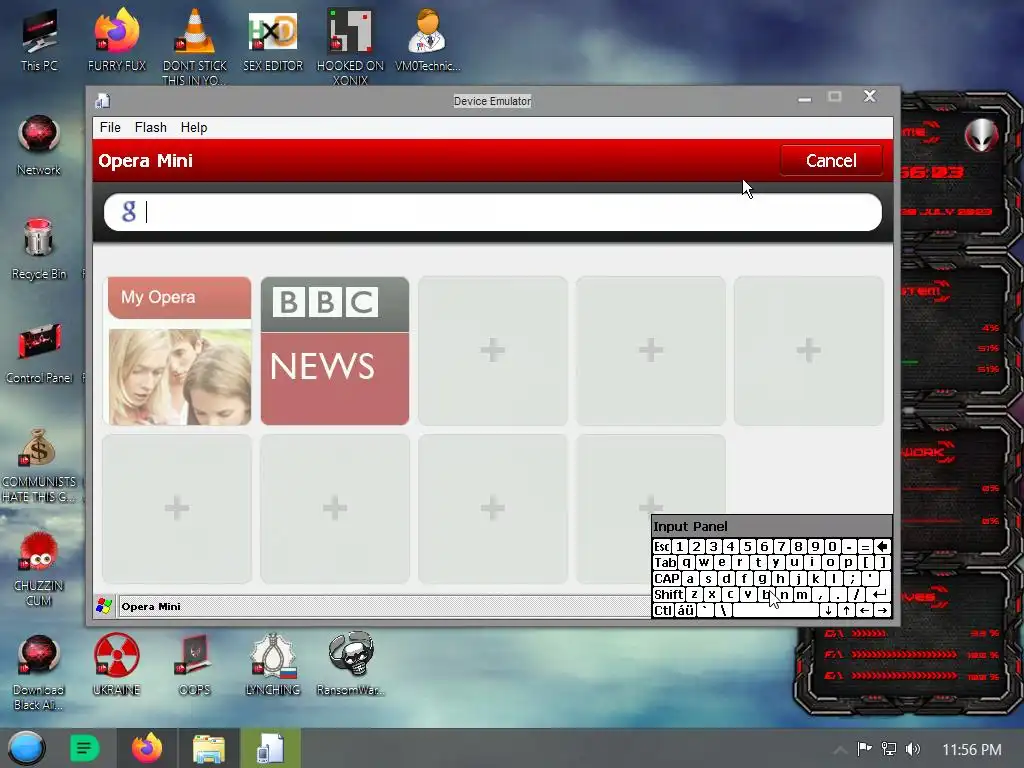Open the File menu in Device Emulator
The height and width of the screenshot is (768, 1024).
coord(110,127)
